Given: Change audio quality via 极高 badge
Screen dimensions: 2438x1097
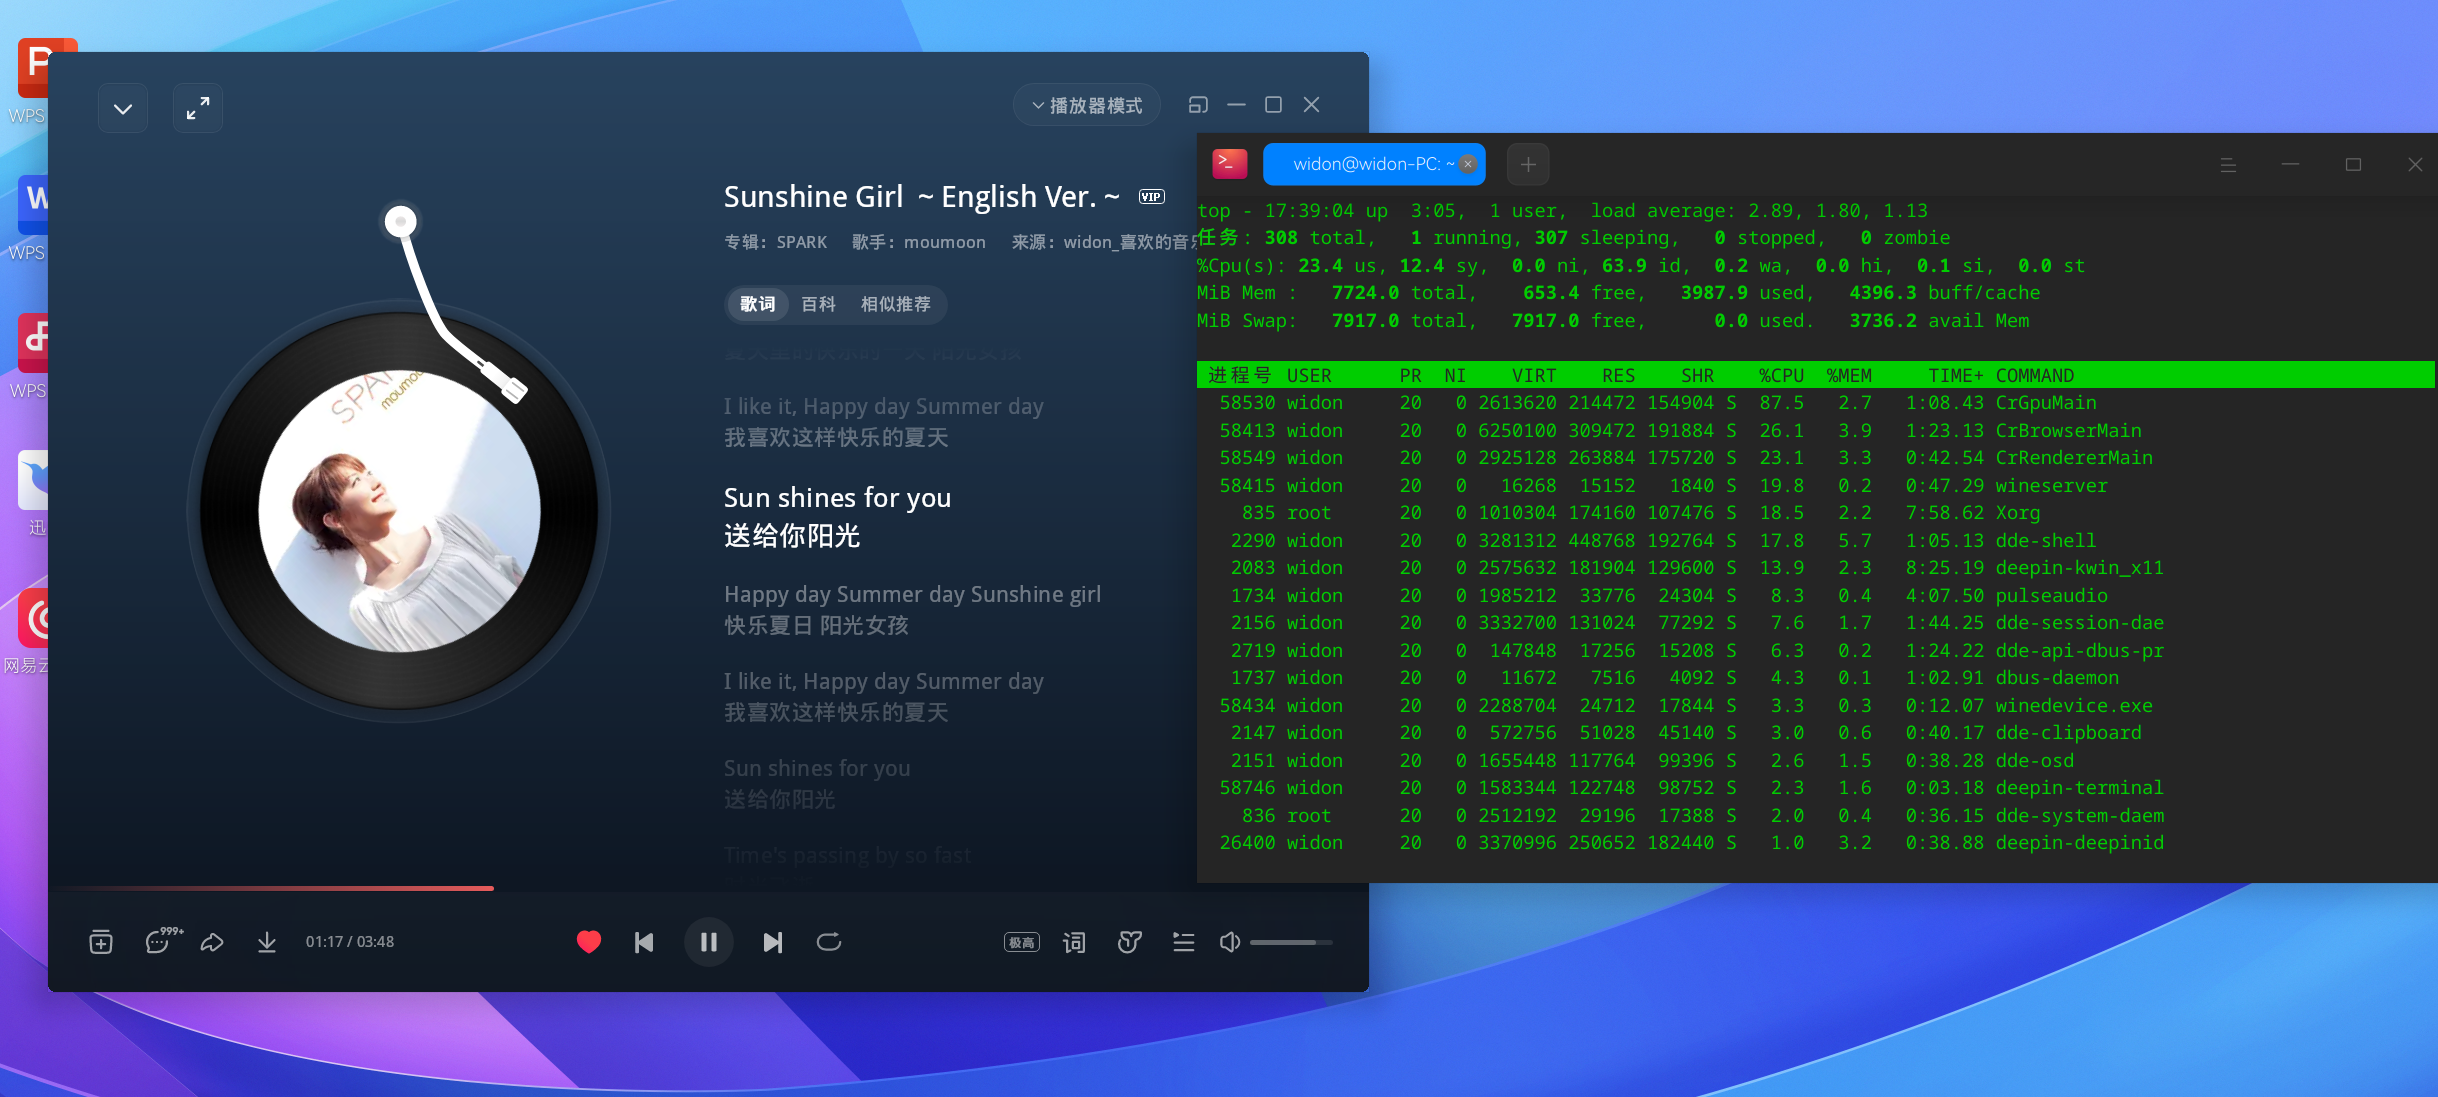Looking at the screenshot, I should (1022, 942).
